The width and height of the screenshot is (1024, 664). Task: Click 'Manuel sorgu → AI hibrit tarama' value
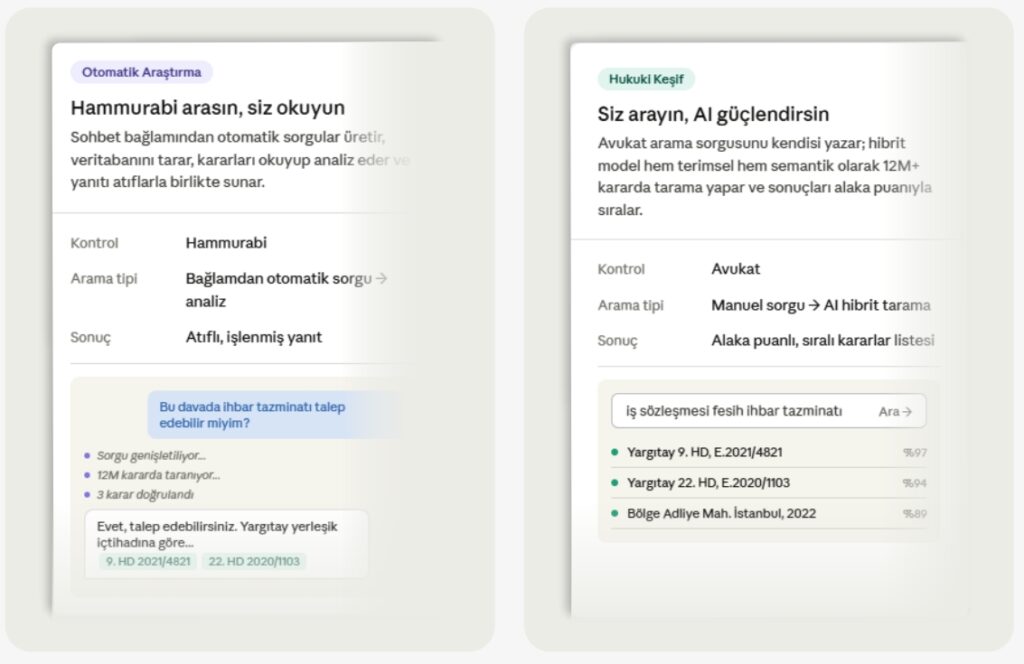[x=821, y=305]
